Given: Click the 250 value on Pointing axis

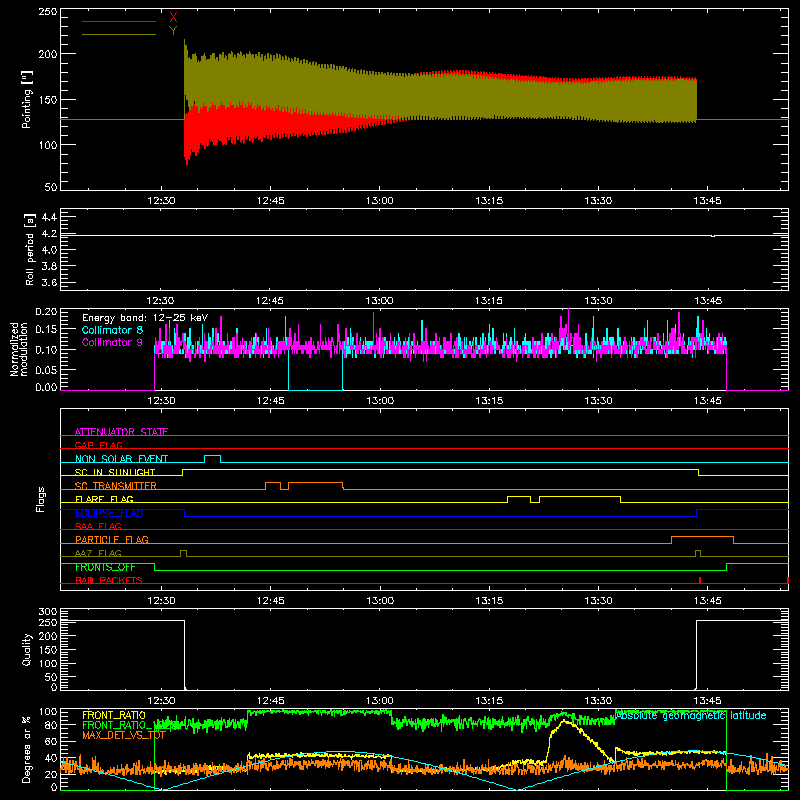Looking at the screenshot, I should point(48,12).
